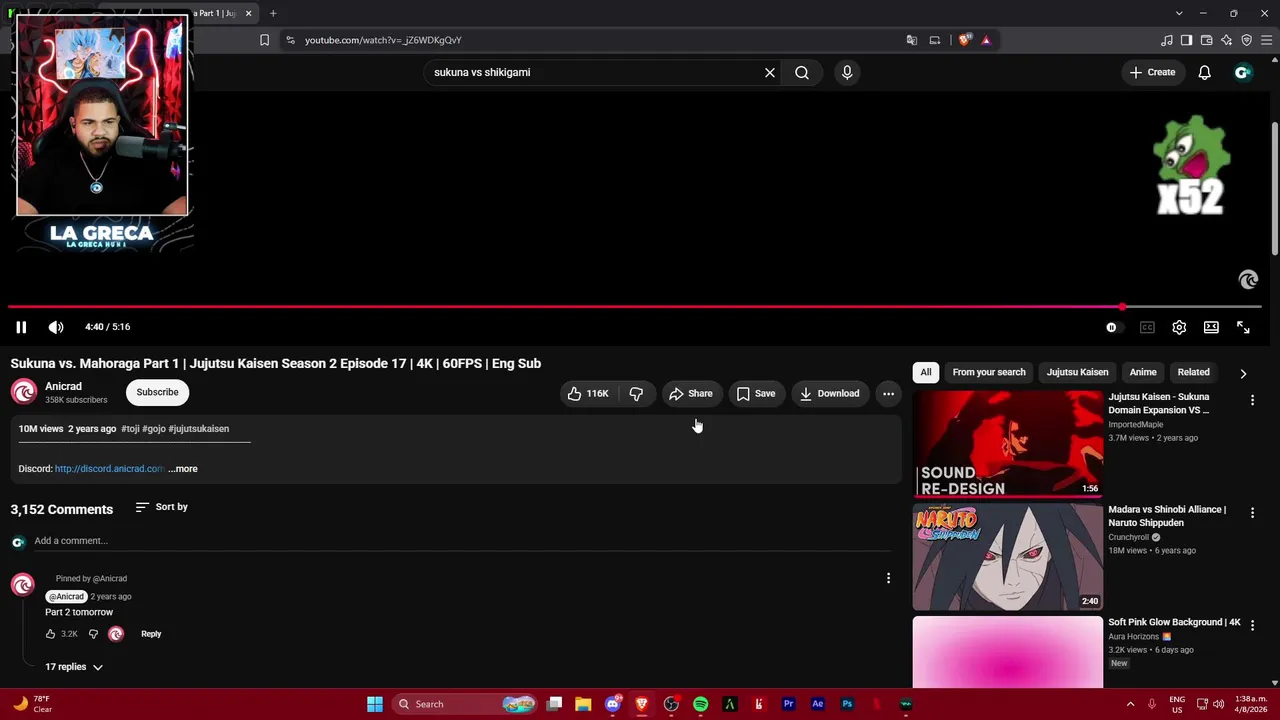
Task: Open the Discord link in the description
Action: [109, 469]
